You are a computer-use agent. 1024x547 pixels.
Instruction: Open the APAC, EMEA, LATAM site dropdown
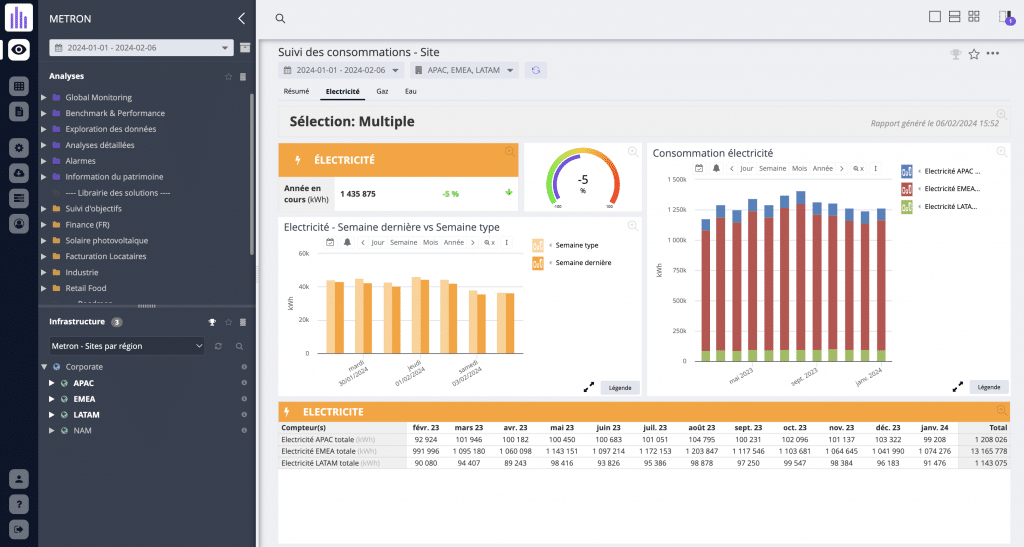464,70
